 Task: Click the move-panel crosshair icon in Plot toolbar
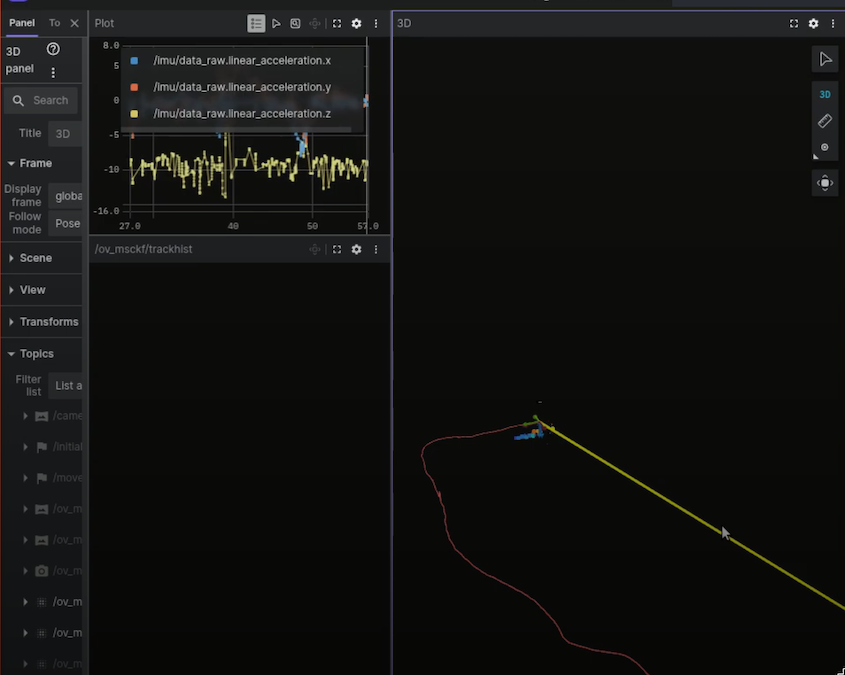click(315, 24)
